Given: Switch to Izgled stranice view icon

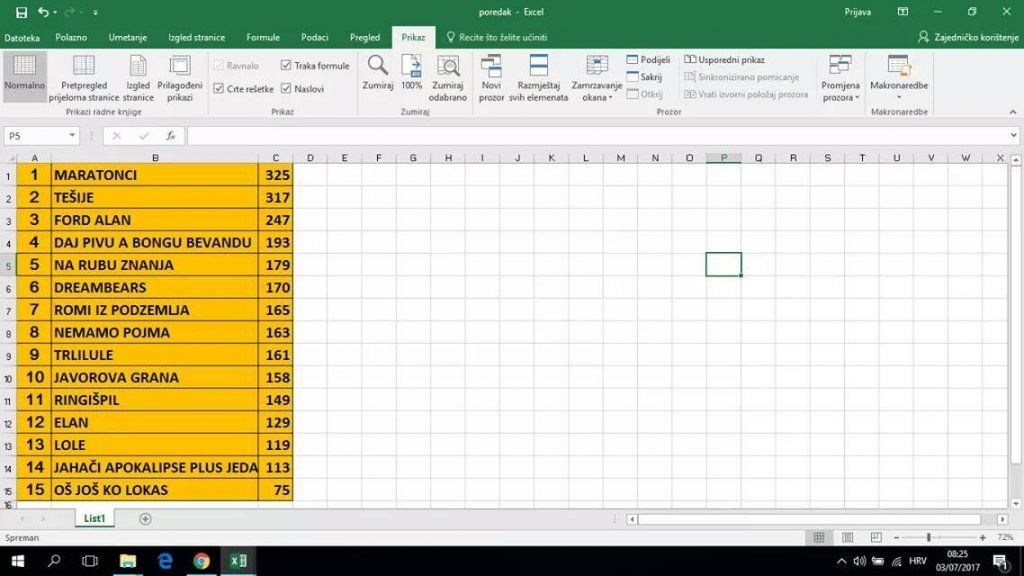Looking at the screenshot, I should click(138, 68).
